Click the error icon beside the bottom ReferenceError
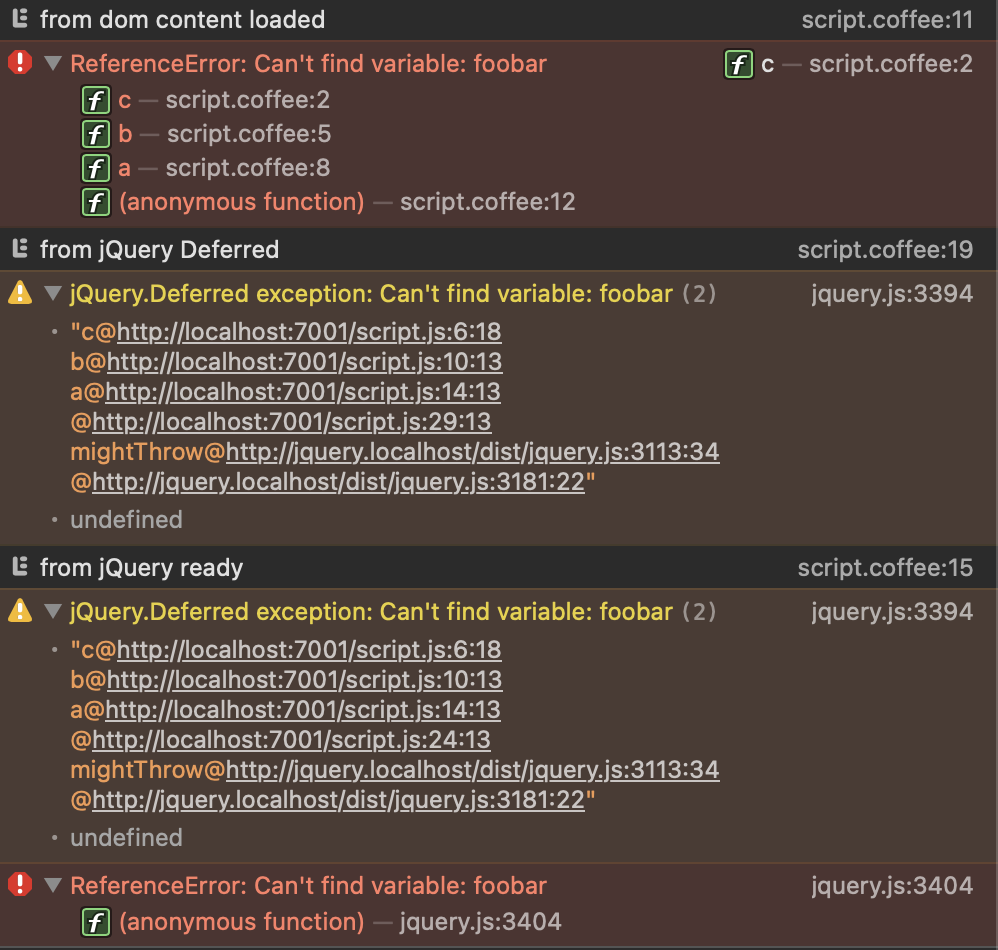Image resolution: width=998 pixels, height=950 pixels. (20, 884)
